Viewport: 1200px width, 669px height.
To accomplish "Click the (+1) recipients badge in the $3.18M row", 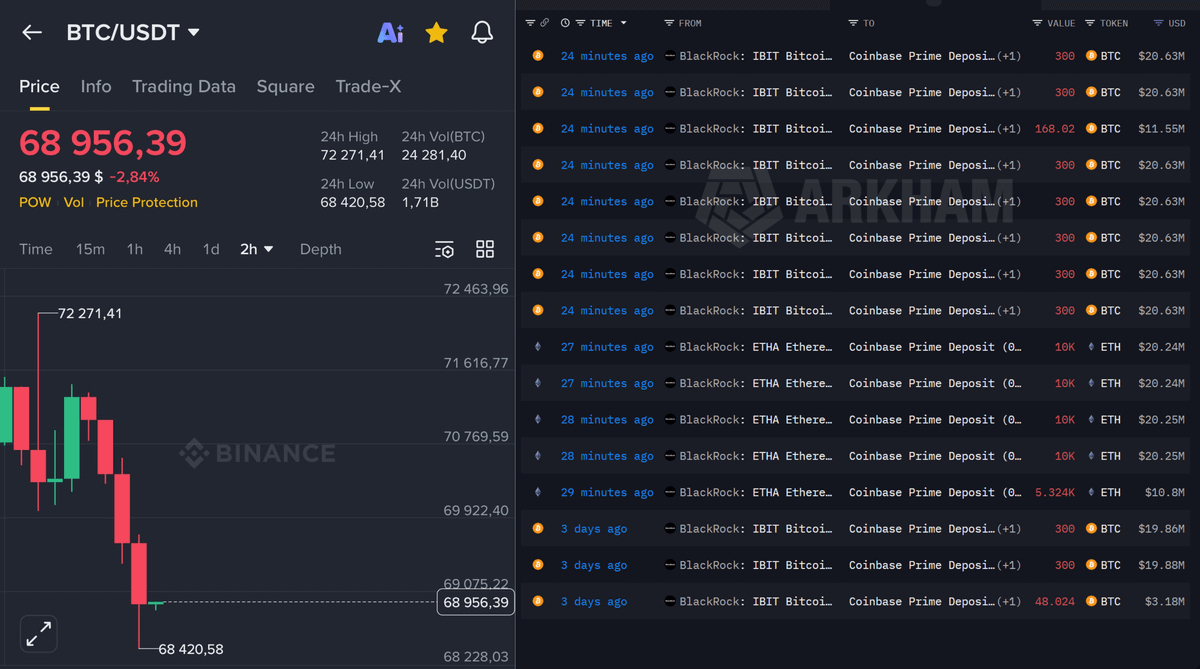I will pyautogui.click(x=1010, y=601).
